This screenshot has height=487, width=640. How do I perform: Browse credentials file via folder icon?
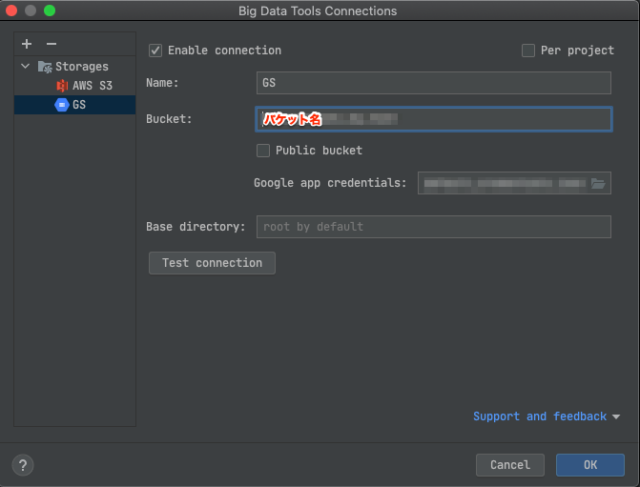pos(598,183)
